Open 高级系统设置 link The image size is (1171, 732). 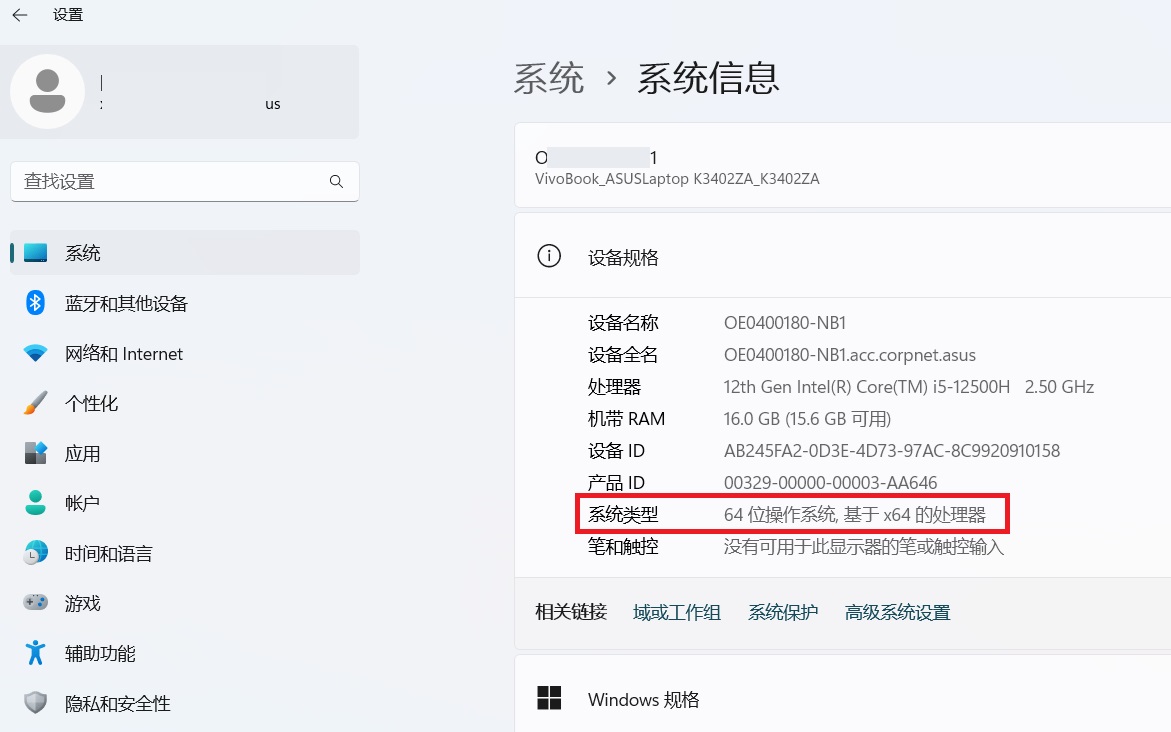point(897,612)
